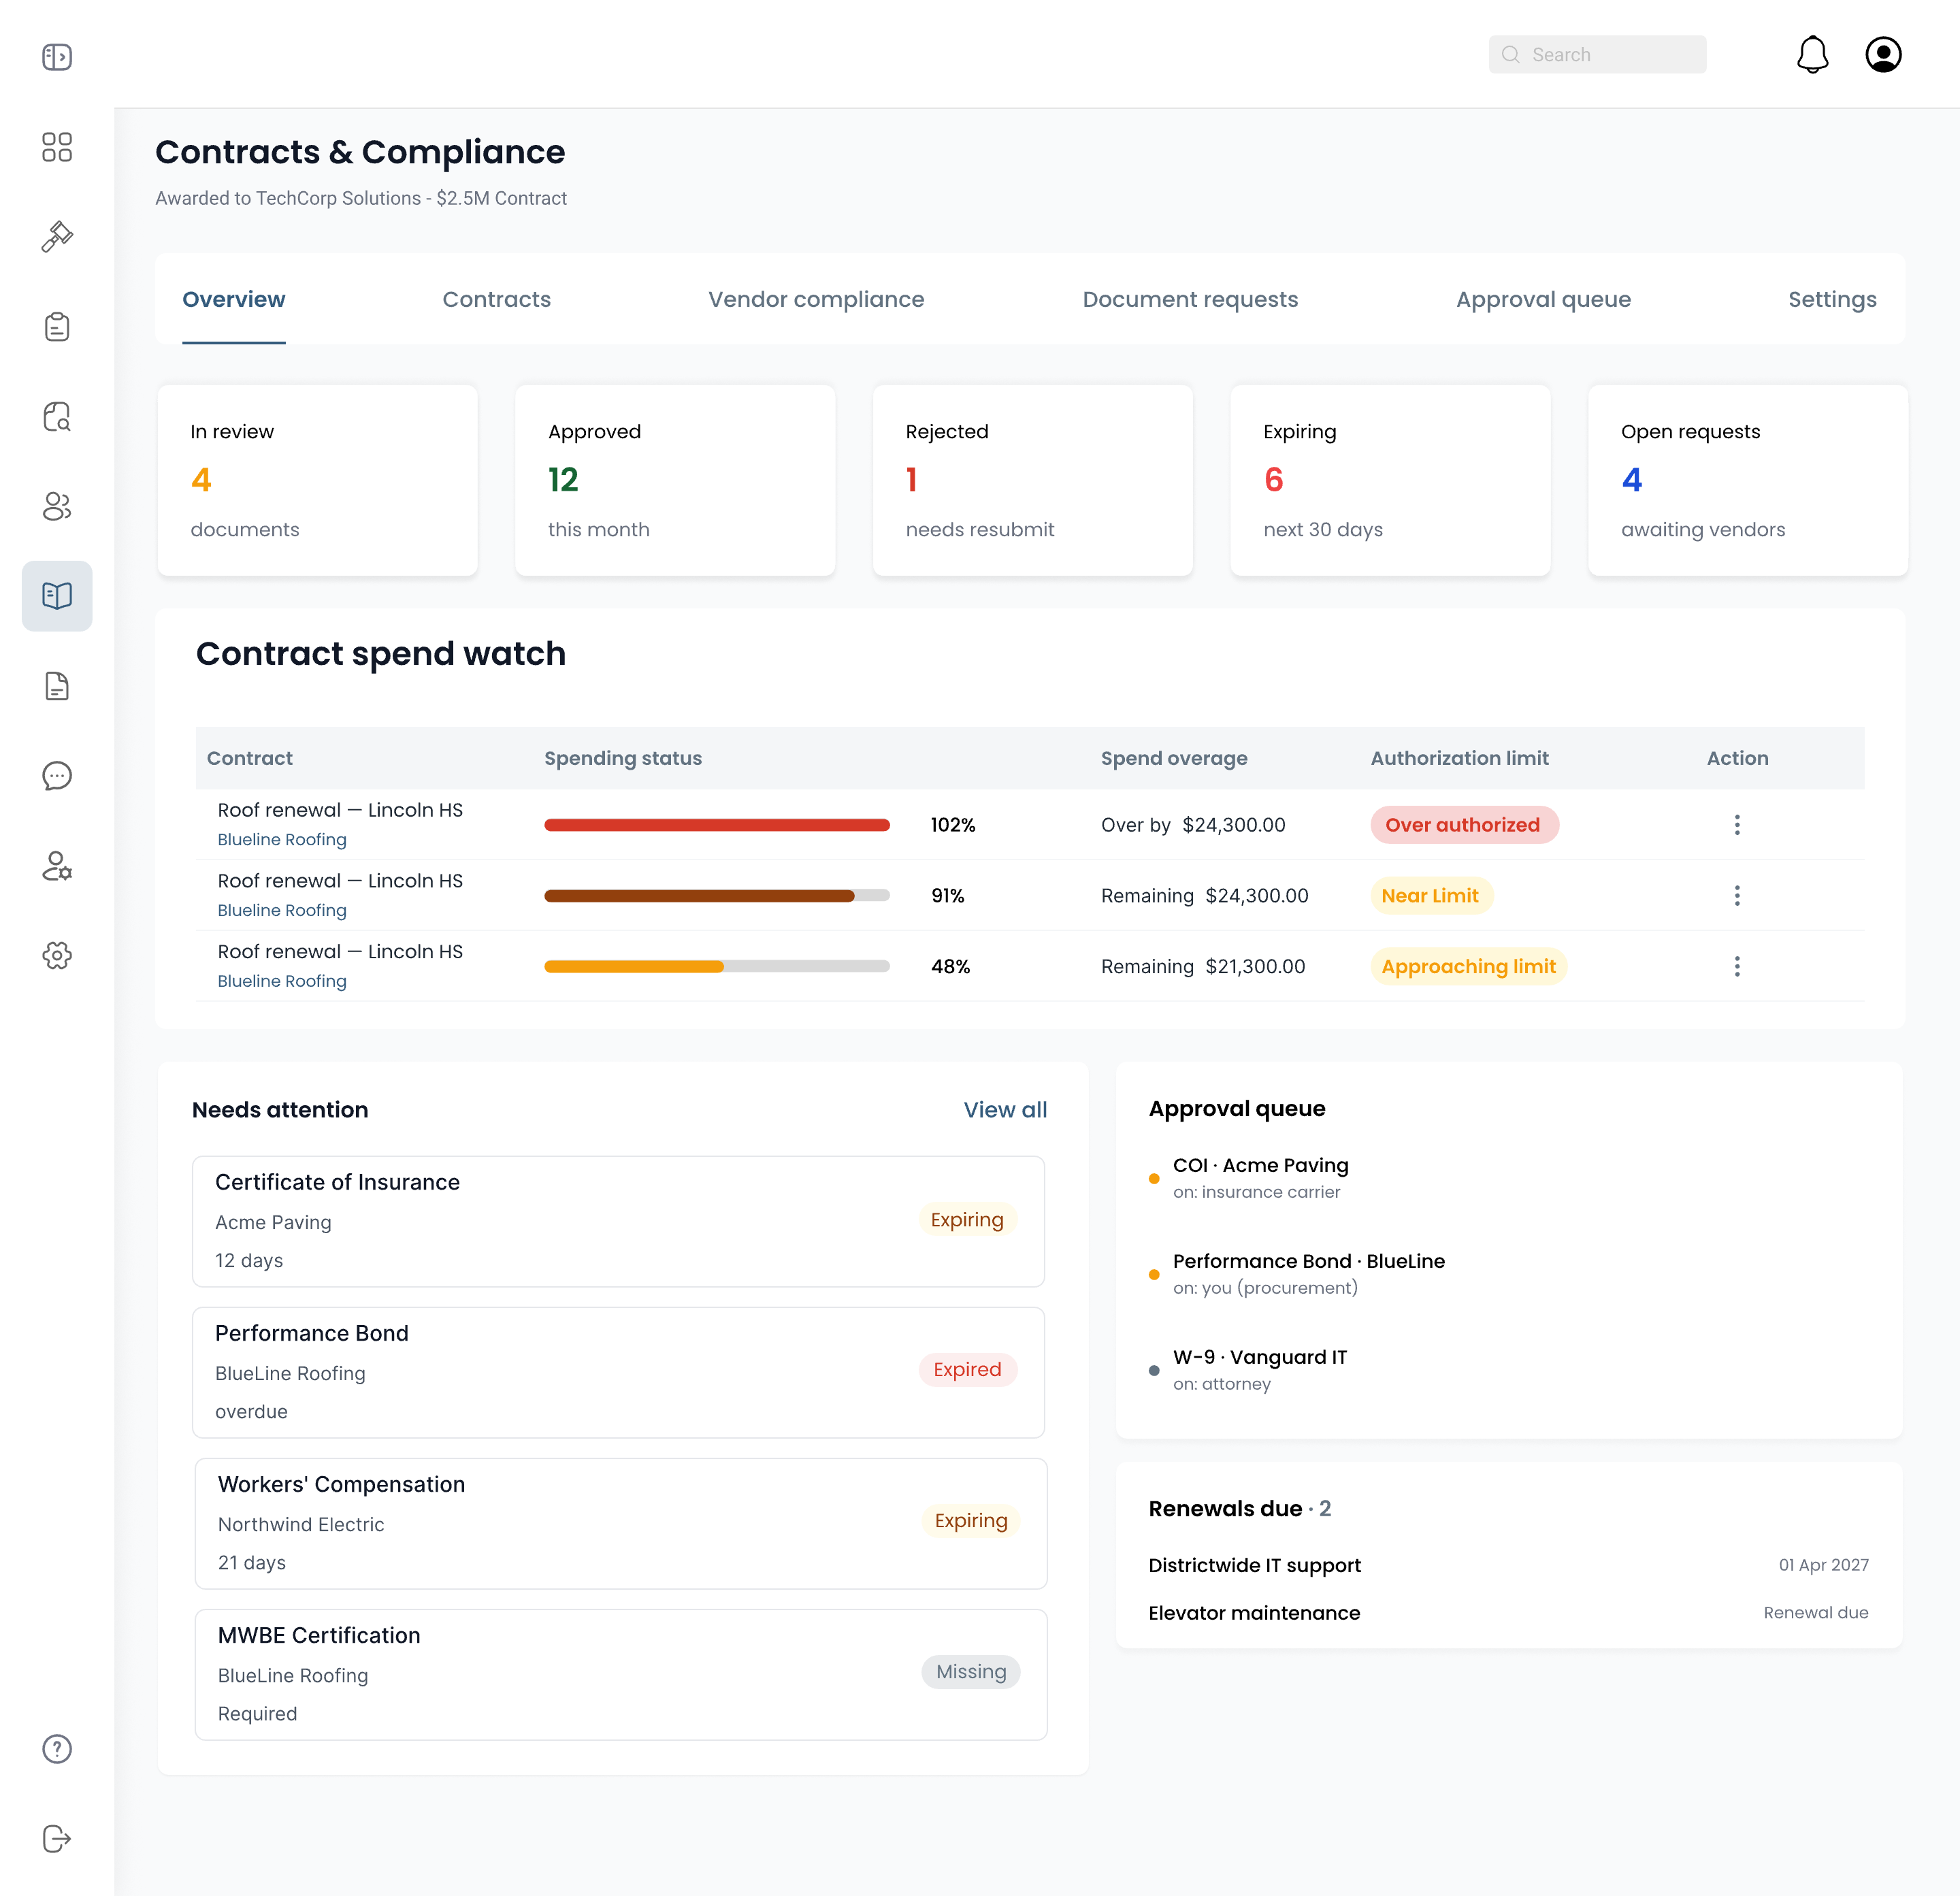The height and width of the screenshot is (1896, 1960).
Task: Click the Action column header
Action: tap(1737, 759)
